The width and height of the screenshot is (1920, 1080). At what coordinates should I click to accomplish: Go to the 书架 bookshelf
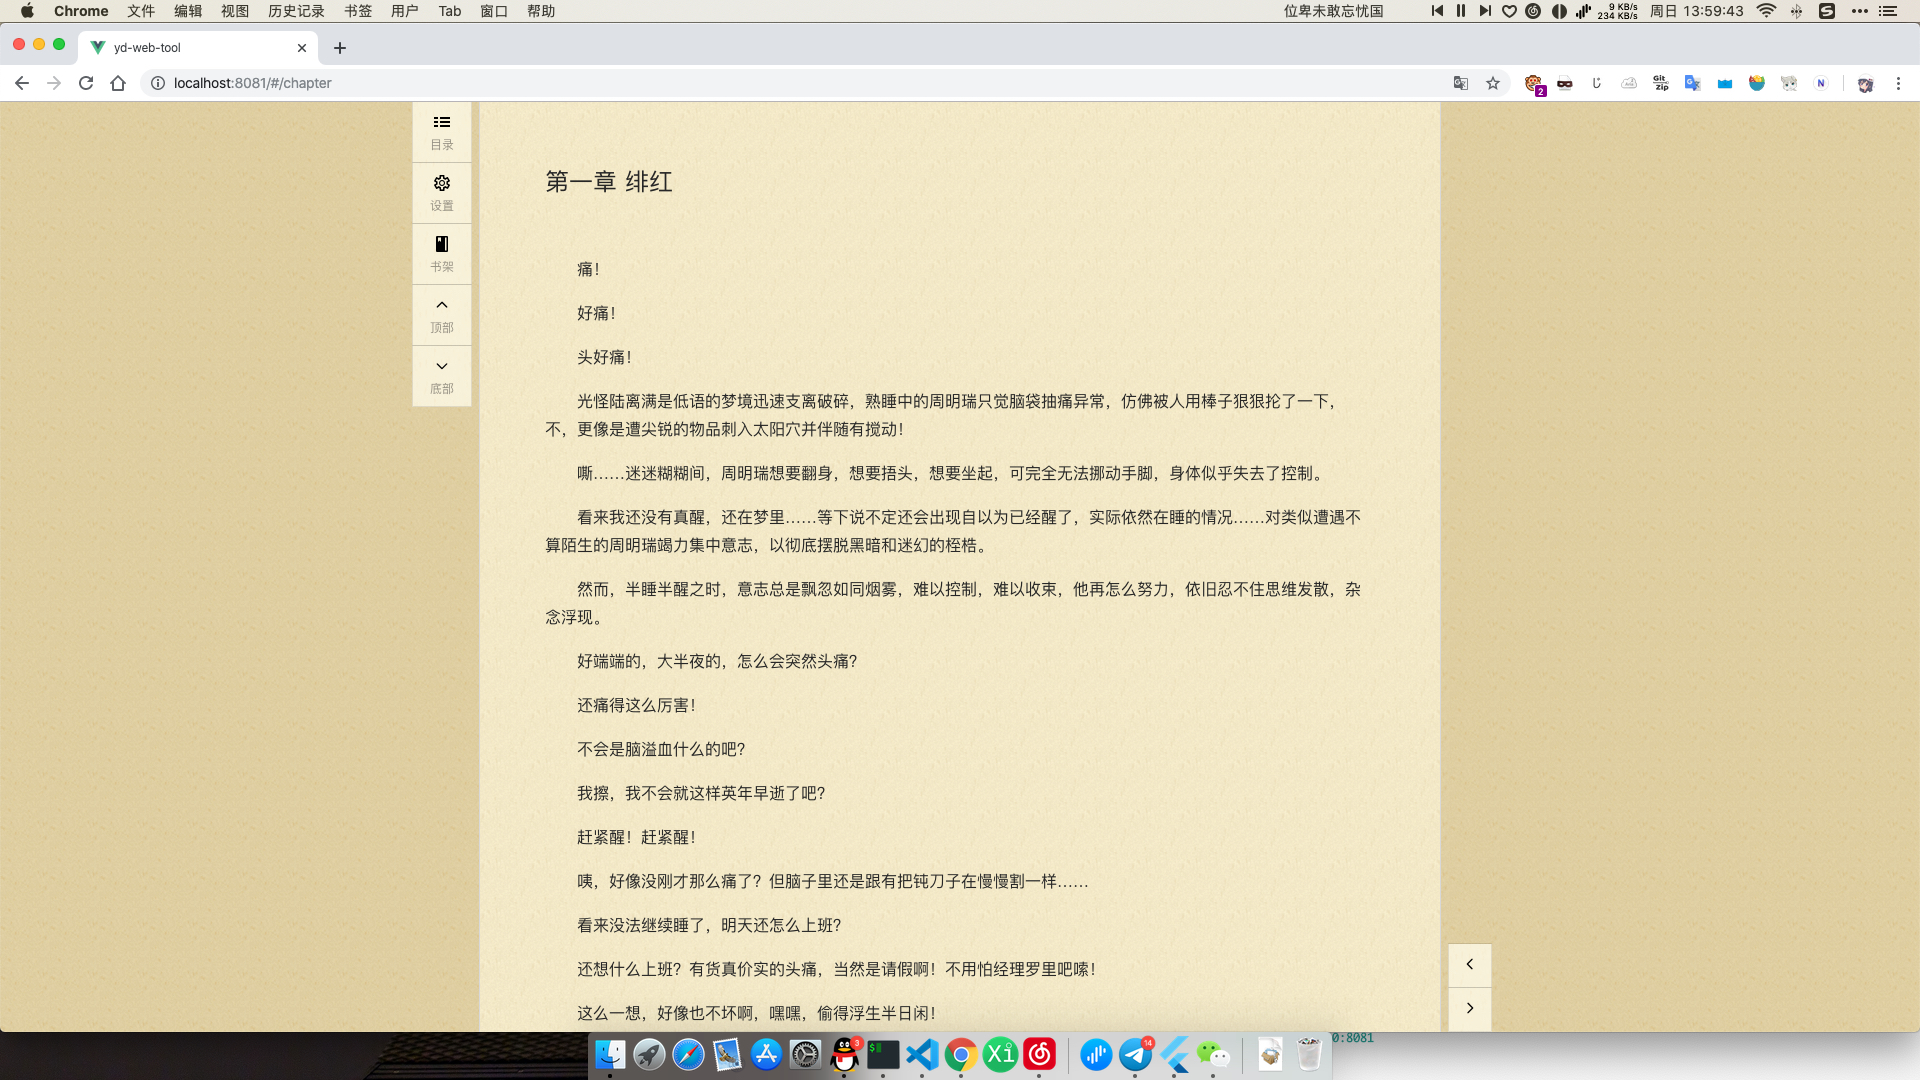[x=441, y=253]
